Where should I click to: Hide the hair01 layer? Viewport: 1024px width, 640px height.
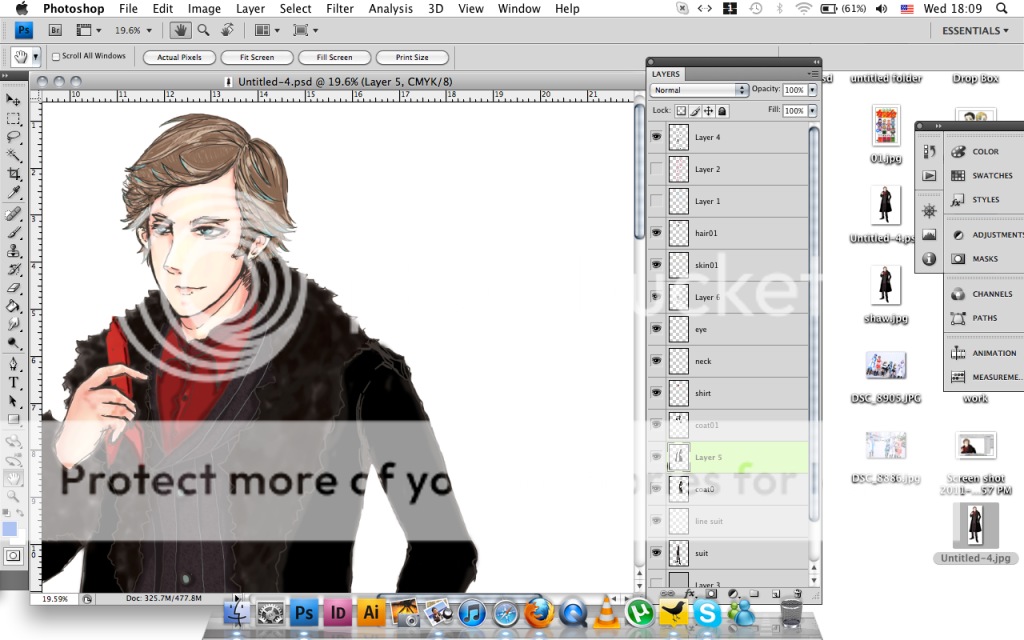(656, 233)
